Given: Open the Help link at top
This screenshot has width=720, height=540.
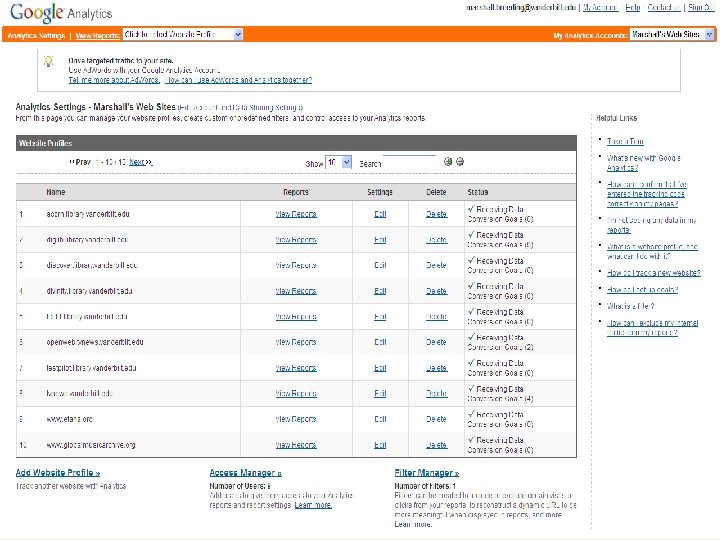Looking at the screenshot, I should (633, 7).
